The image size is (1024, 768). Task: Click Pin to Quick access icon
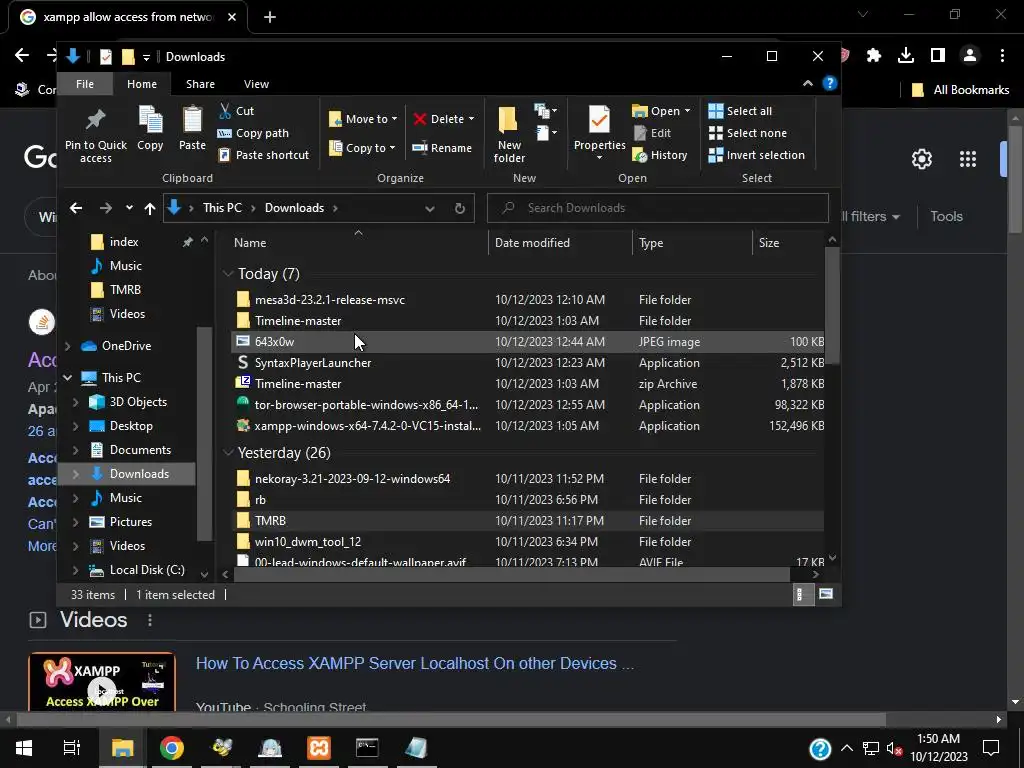pyautogui.click(x=96, y=135)
